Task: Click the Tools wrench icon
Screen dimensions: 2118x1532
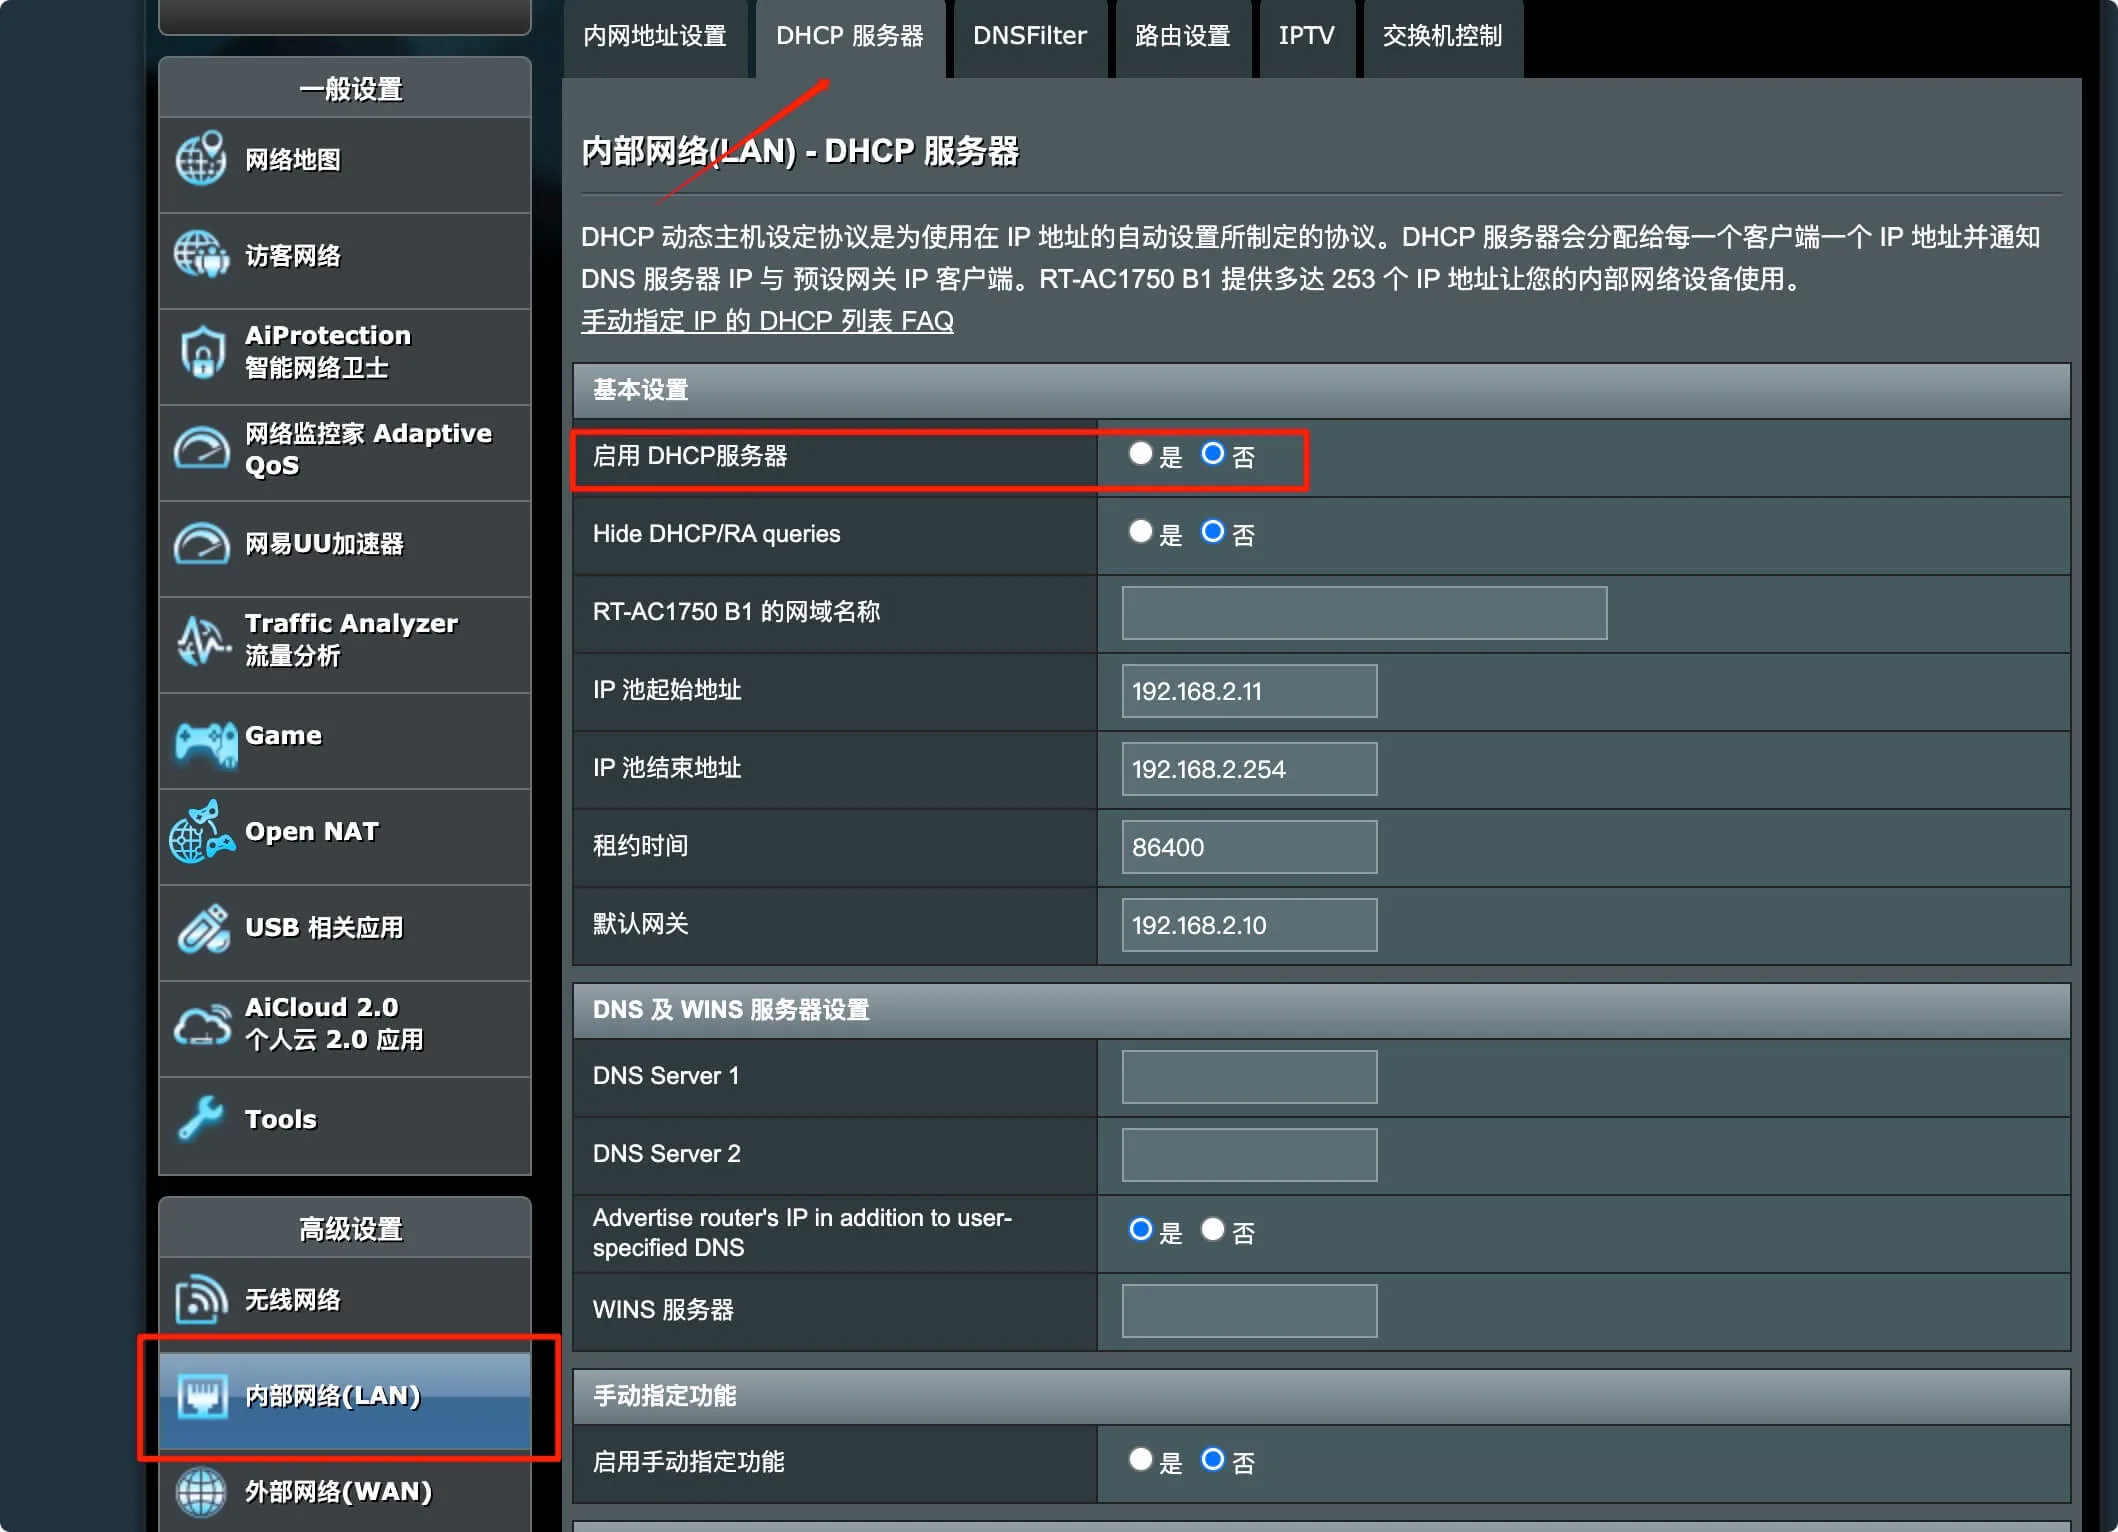Action: [x=201, y=1118]
